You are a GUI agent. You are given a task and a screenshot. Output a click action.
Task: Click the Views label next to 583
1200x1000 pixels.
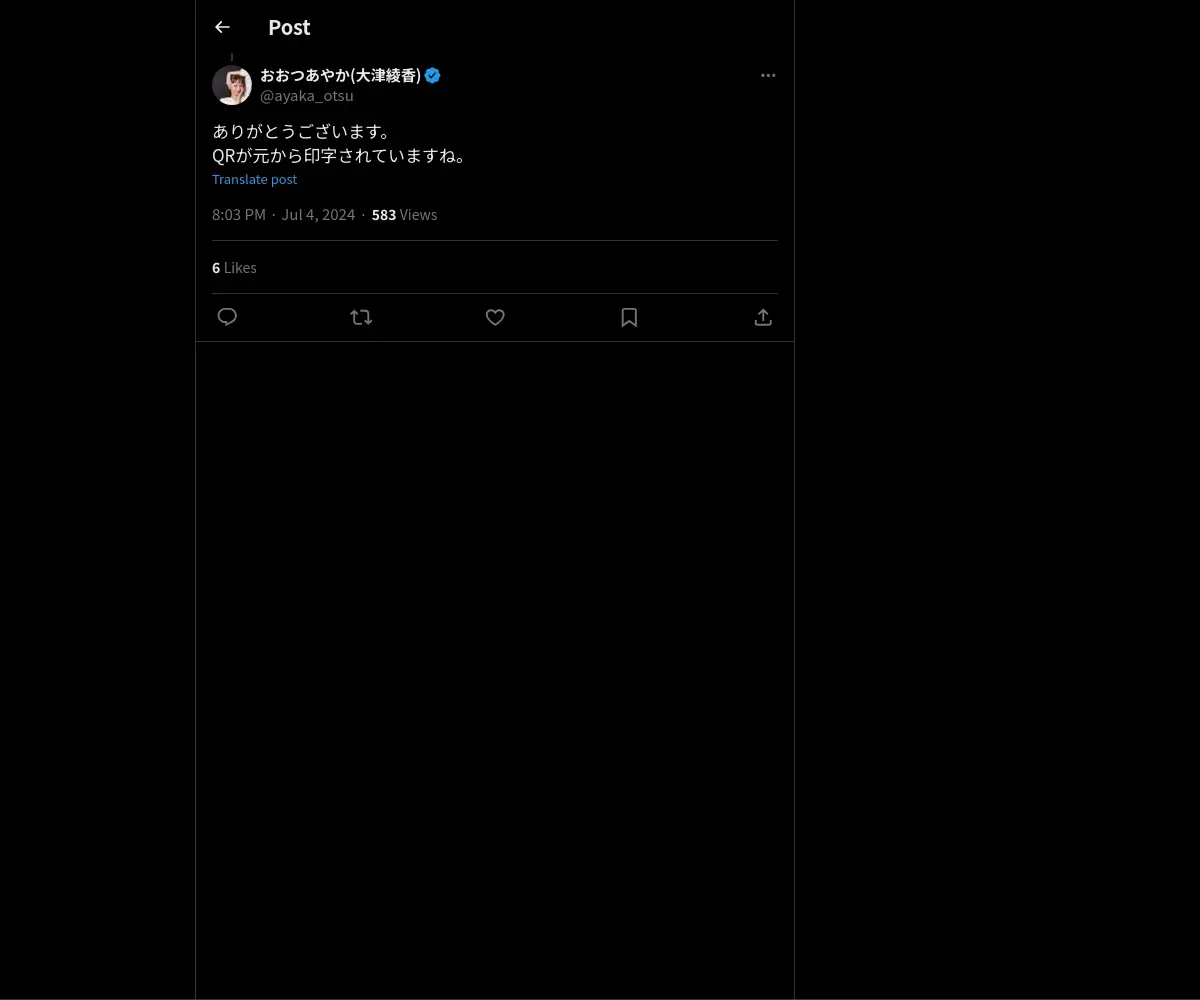click(418, 215)
